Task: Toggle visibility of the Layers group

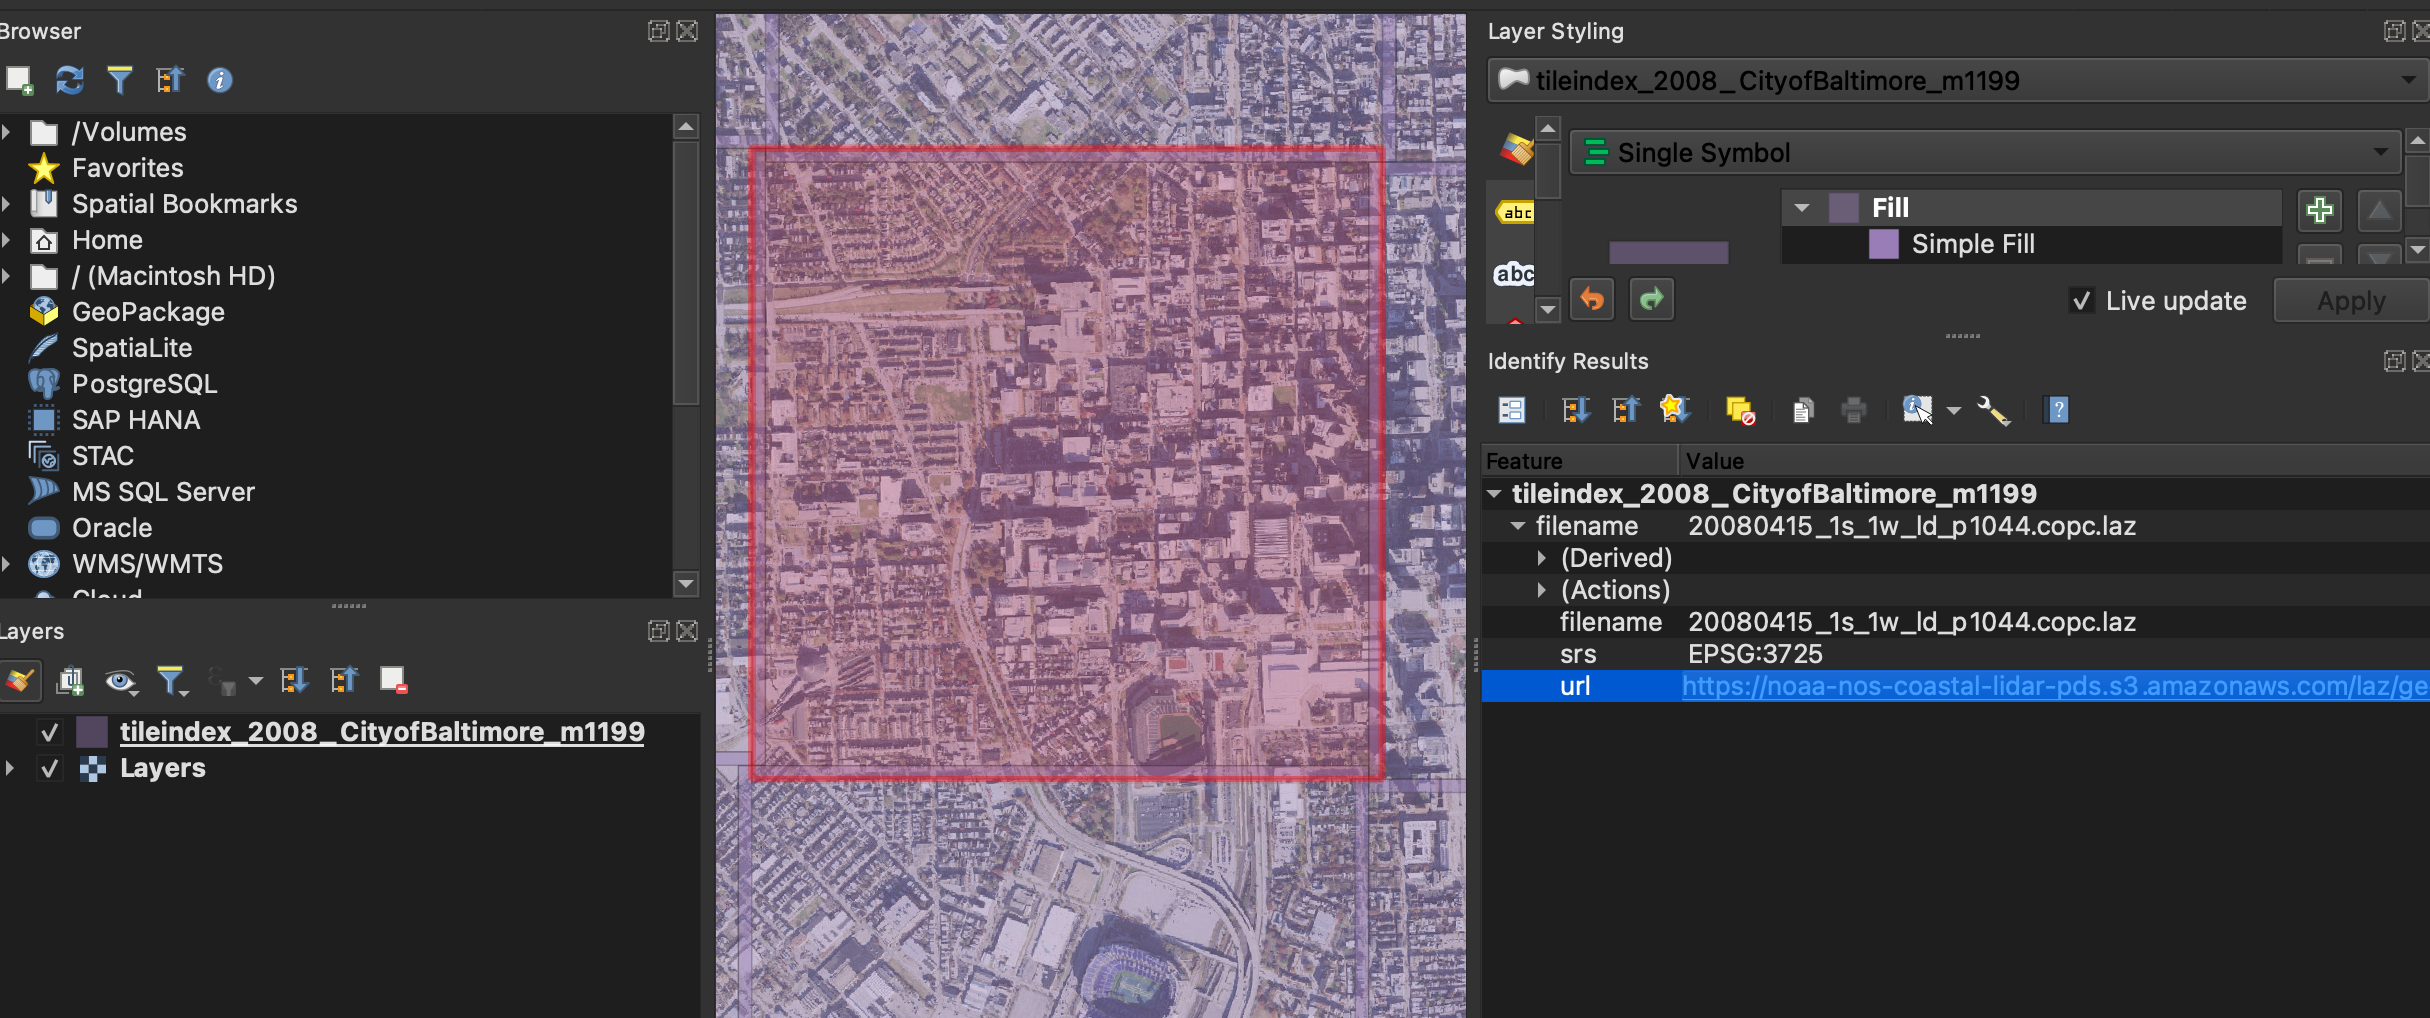Action: [49, 769]
